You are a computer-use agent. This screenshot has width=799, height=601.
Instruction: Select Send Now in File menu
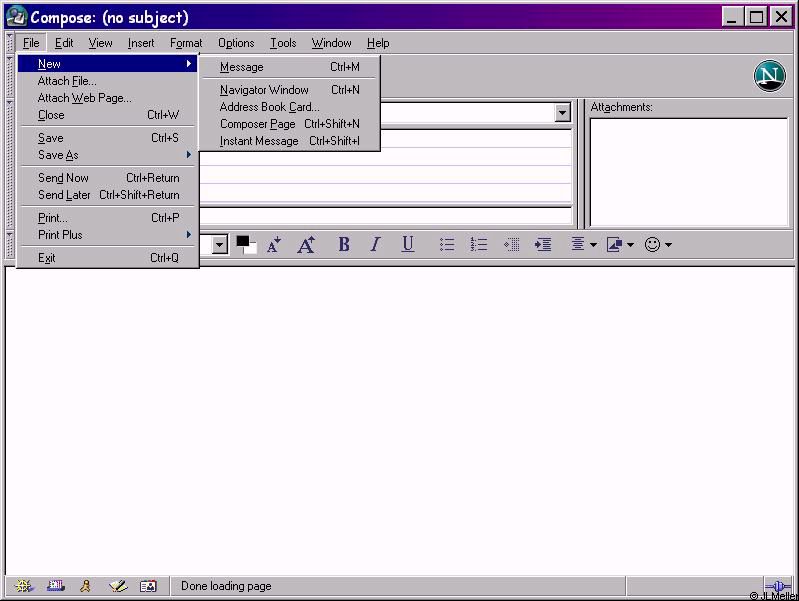pos(108,178)
